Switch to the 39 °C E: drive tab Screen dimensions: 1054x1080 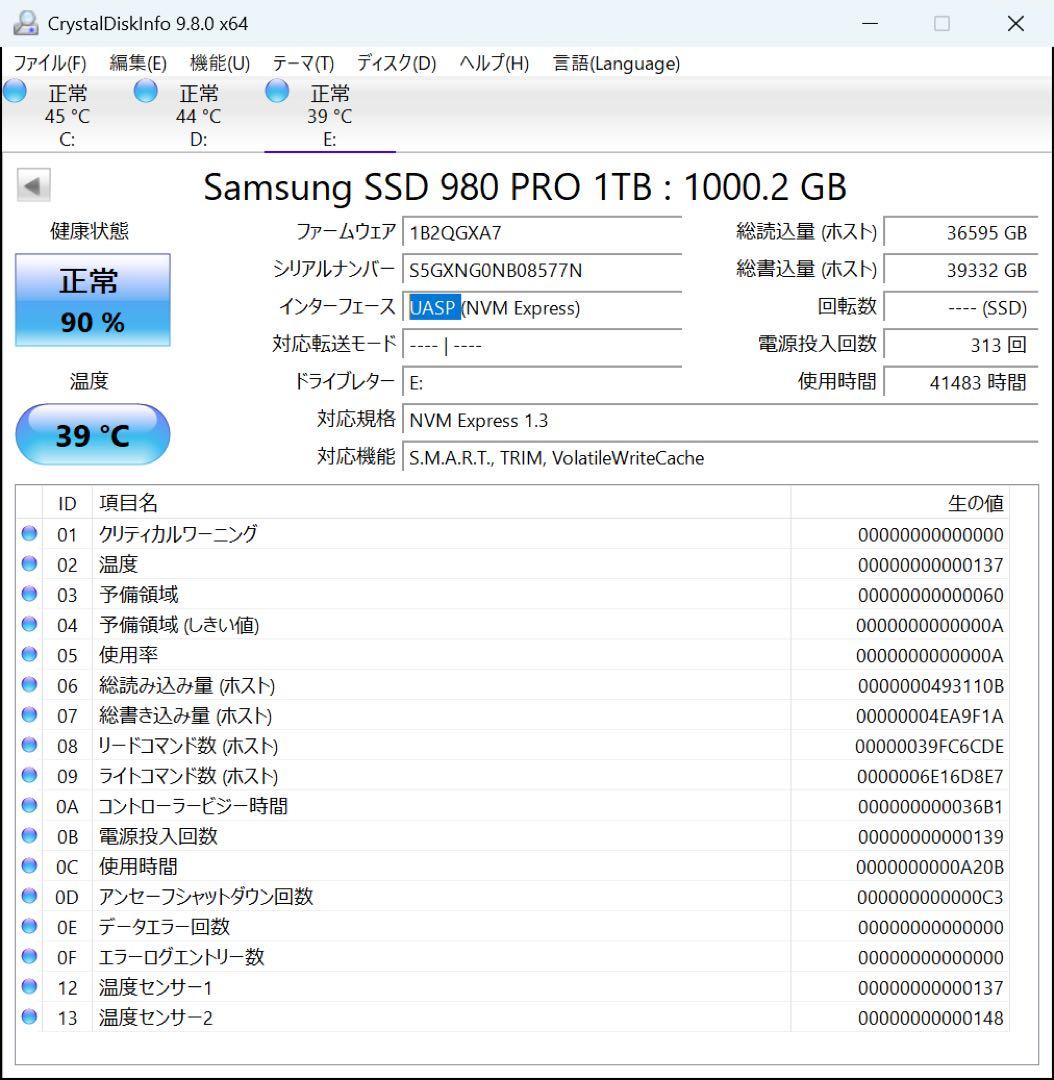point(330,115)
